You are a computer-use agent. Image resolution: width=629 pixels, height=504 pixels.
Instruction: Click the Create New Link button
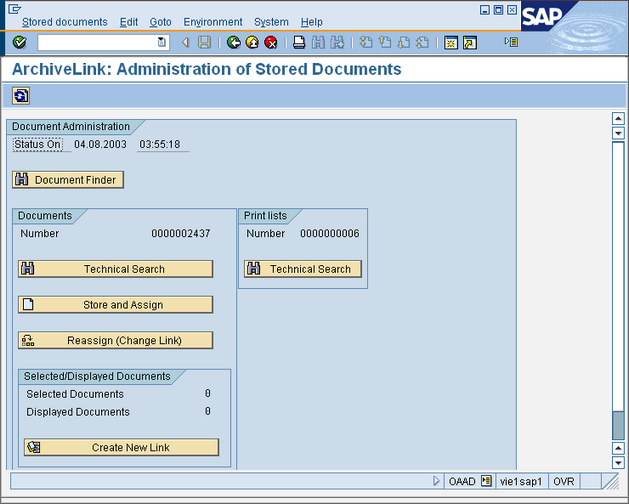click(121, 447)
